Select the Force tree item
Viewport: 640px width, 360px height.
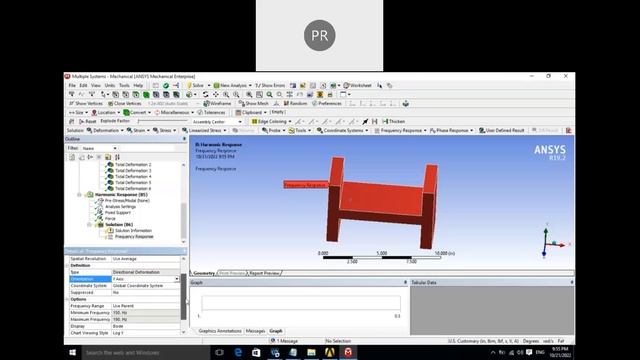[x=110, y=218]
